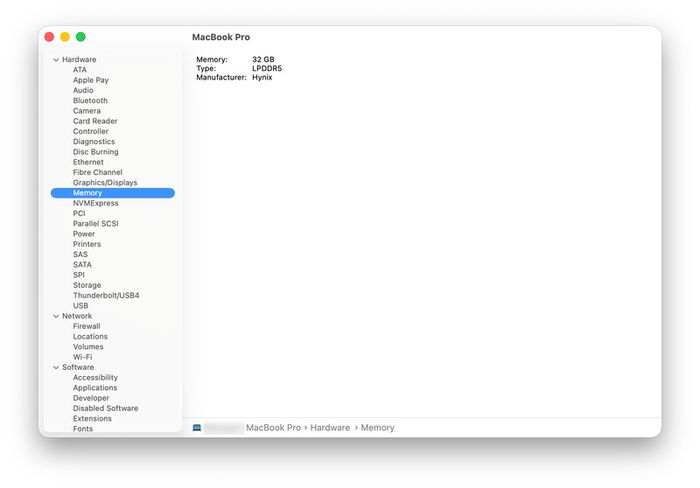Image resolution: width=700 pixels, height=488 pixels.
Task: Select ATA in the sidebar
Action: point(80,70)
